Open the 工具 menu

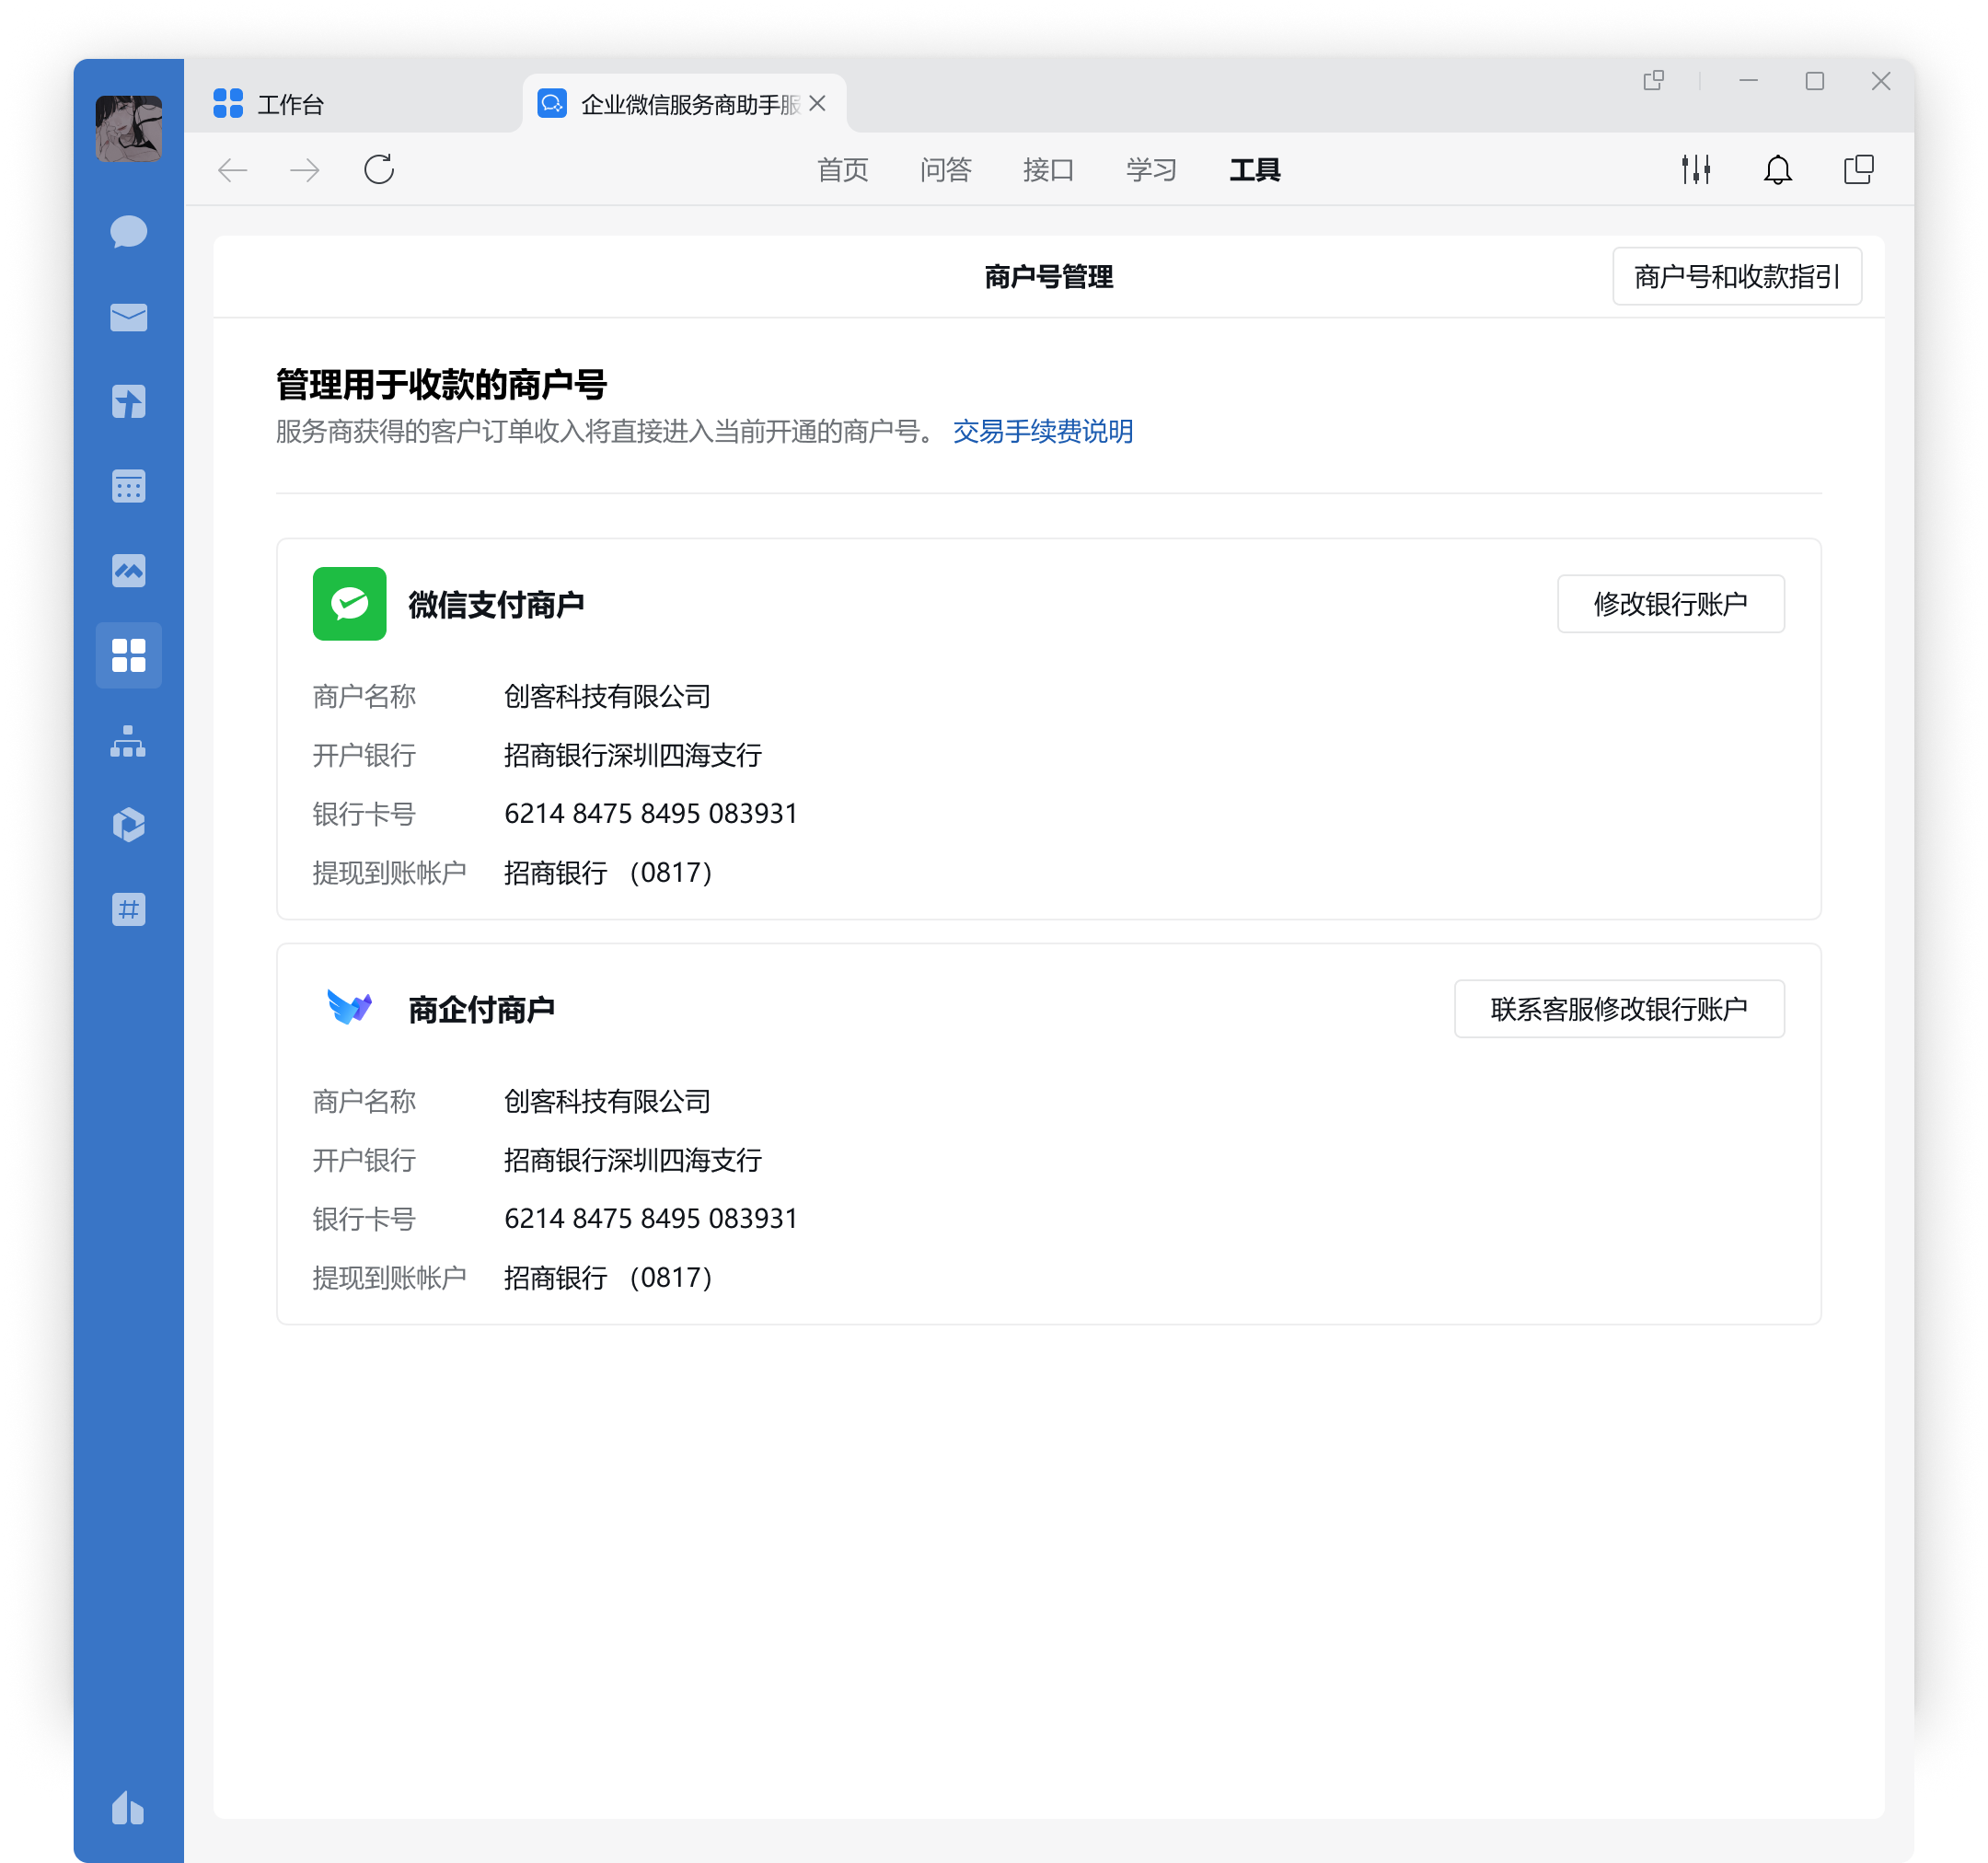click(x=1254, y=170)
